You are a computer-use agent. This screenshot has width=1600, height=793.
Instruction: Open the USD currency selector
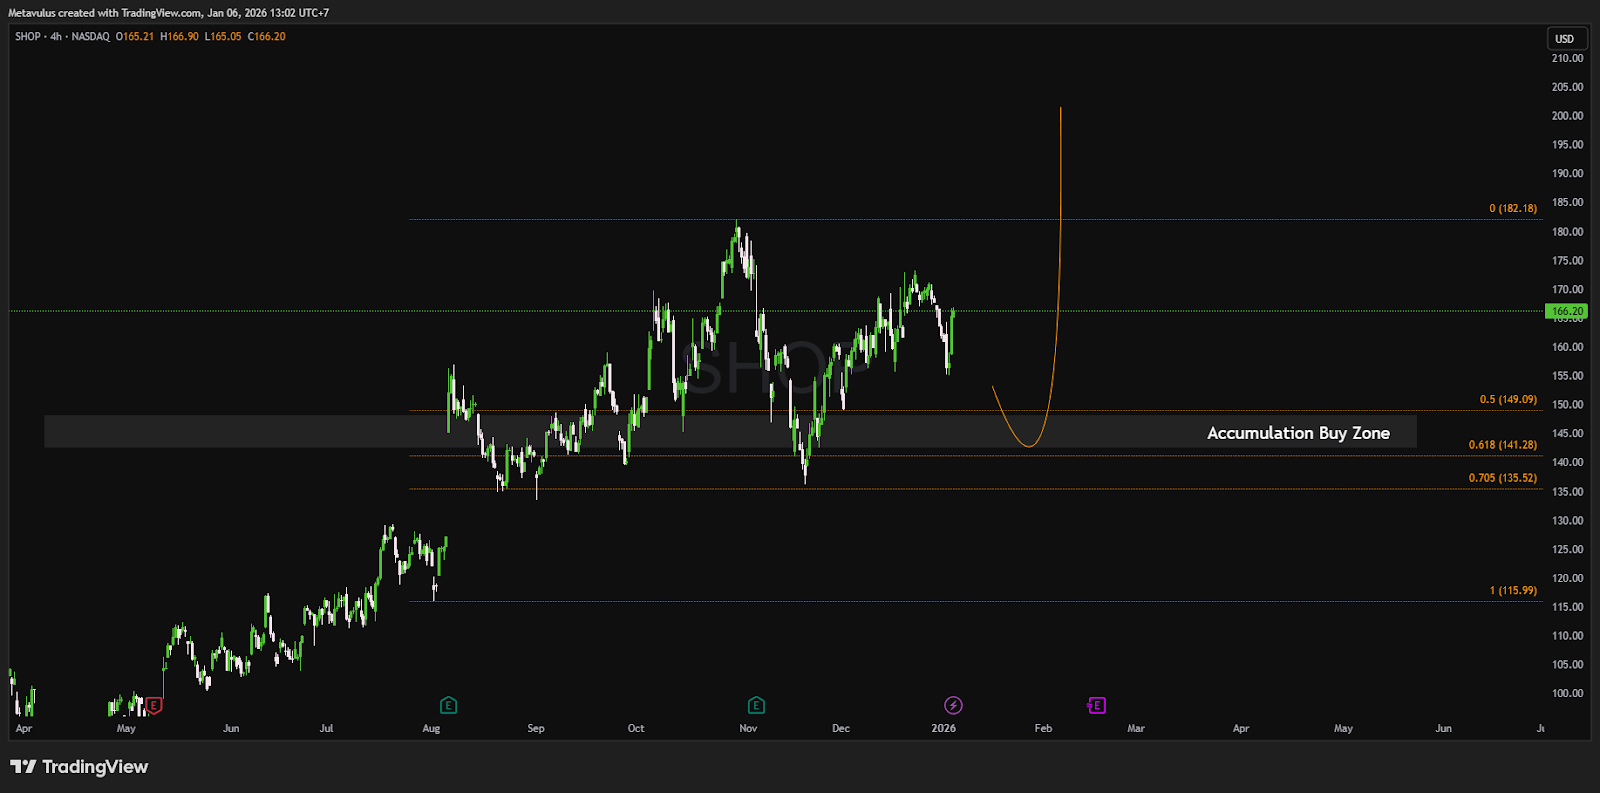tap(1564, 39)
